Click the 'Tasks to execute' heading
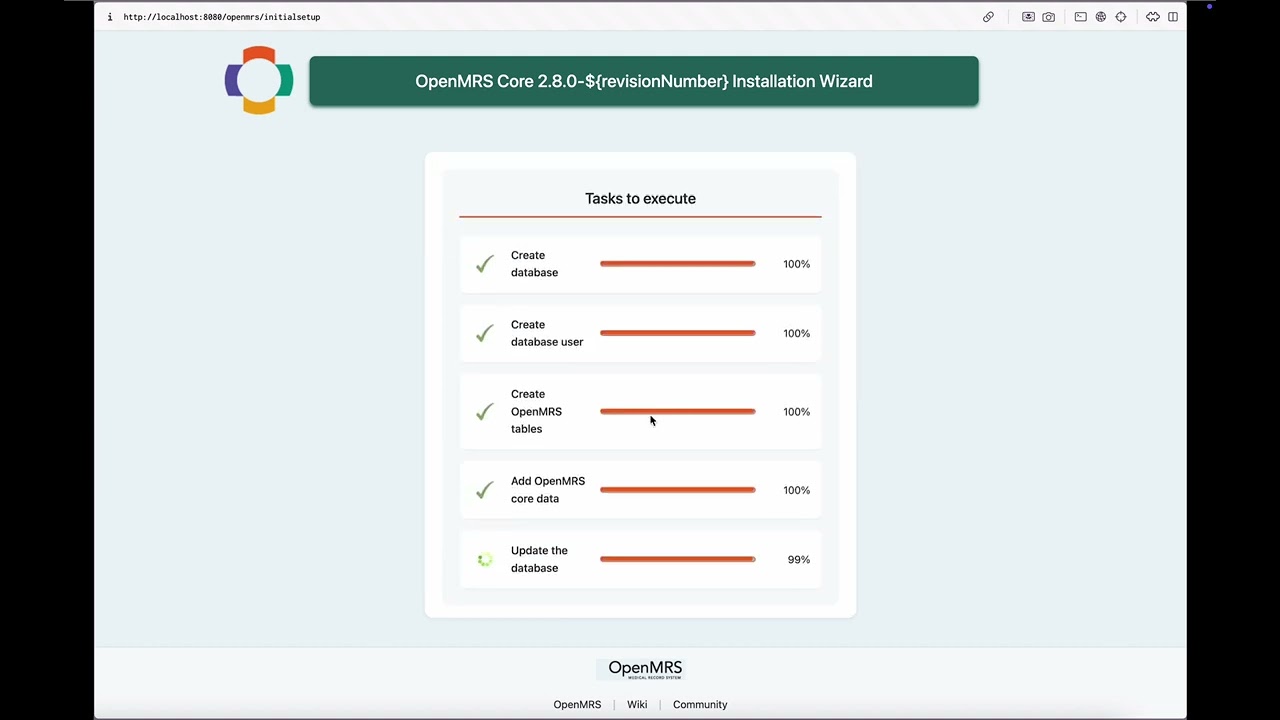This screenshot has width=1280, height=720. click(640, 198)
